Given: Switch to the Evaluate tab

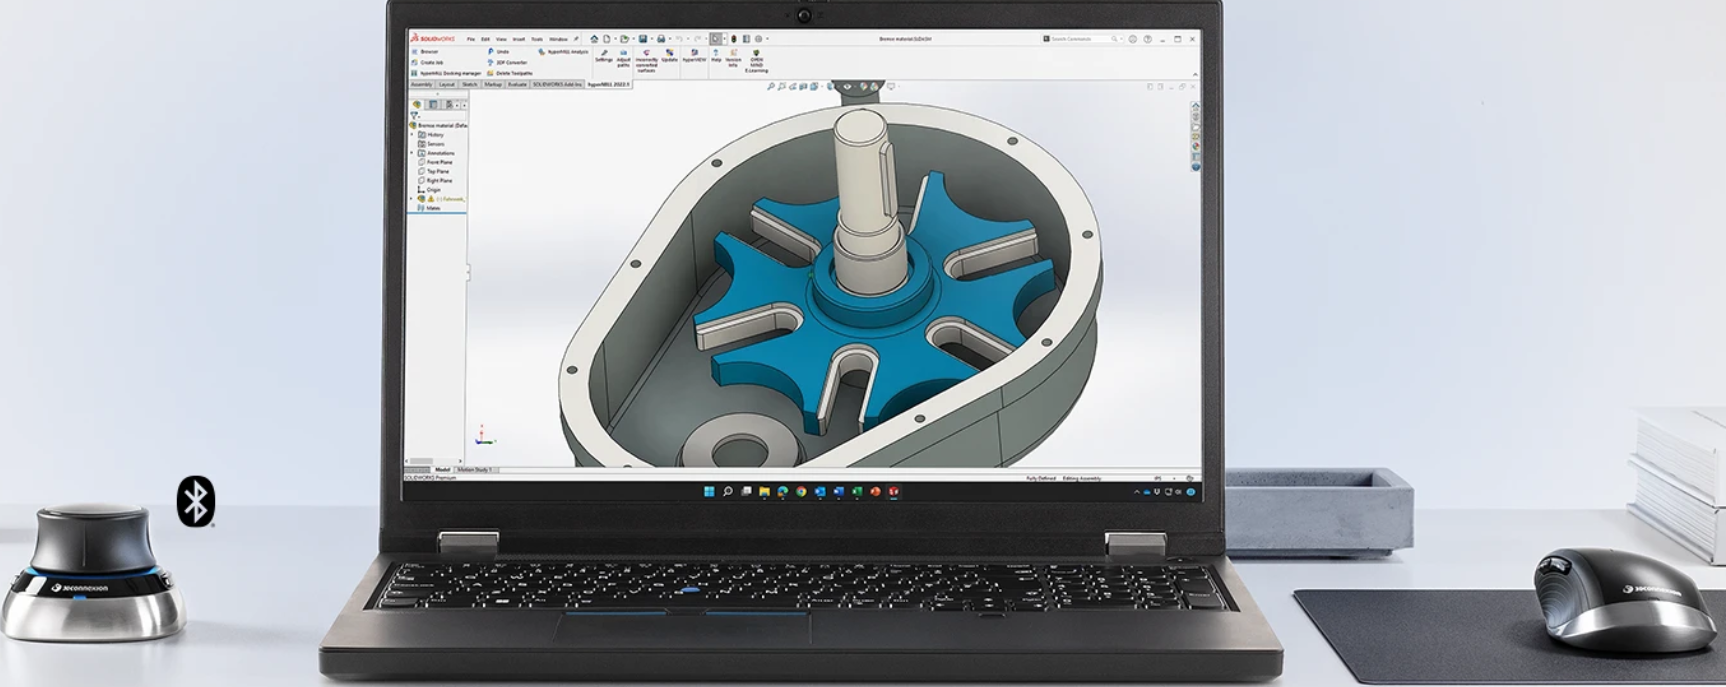Looking at the screenshot, I should [x=517, y=85].
